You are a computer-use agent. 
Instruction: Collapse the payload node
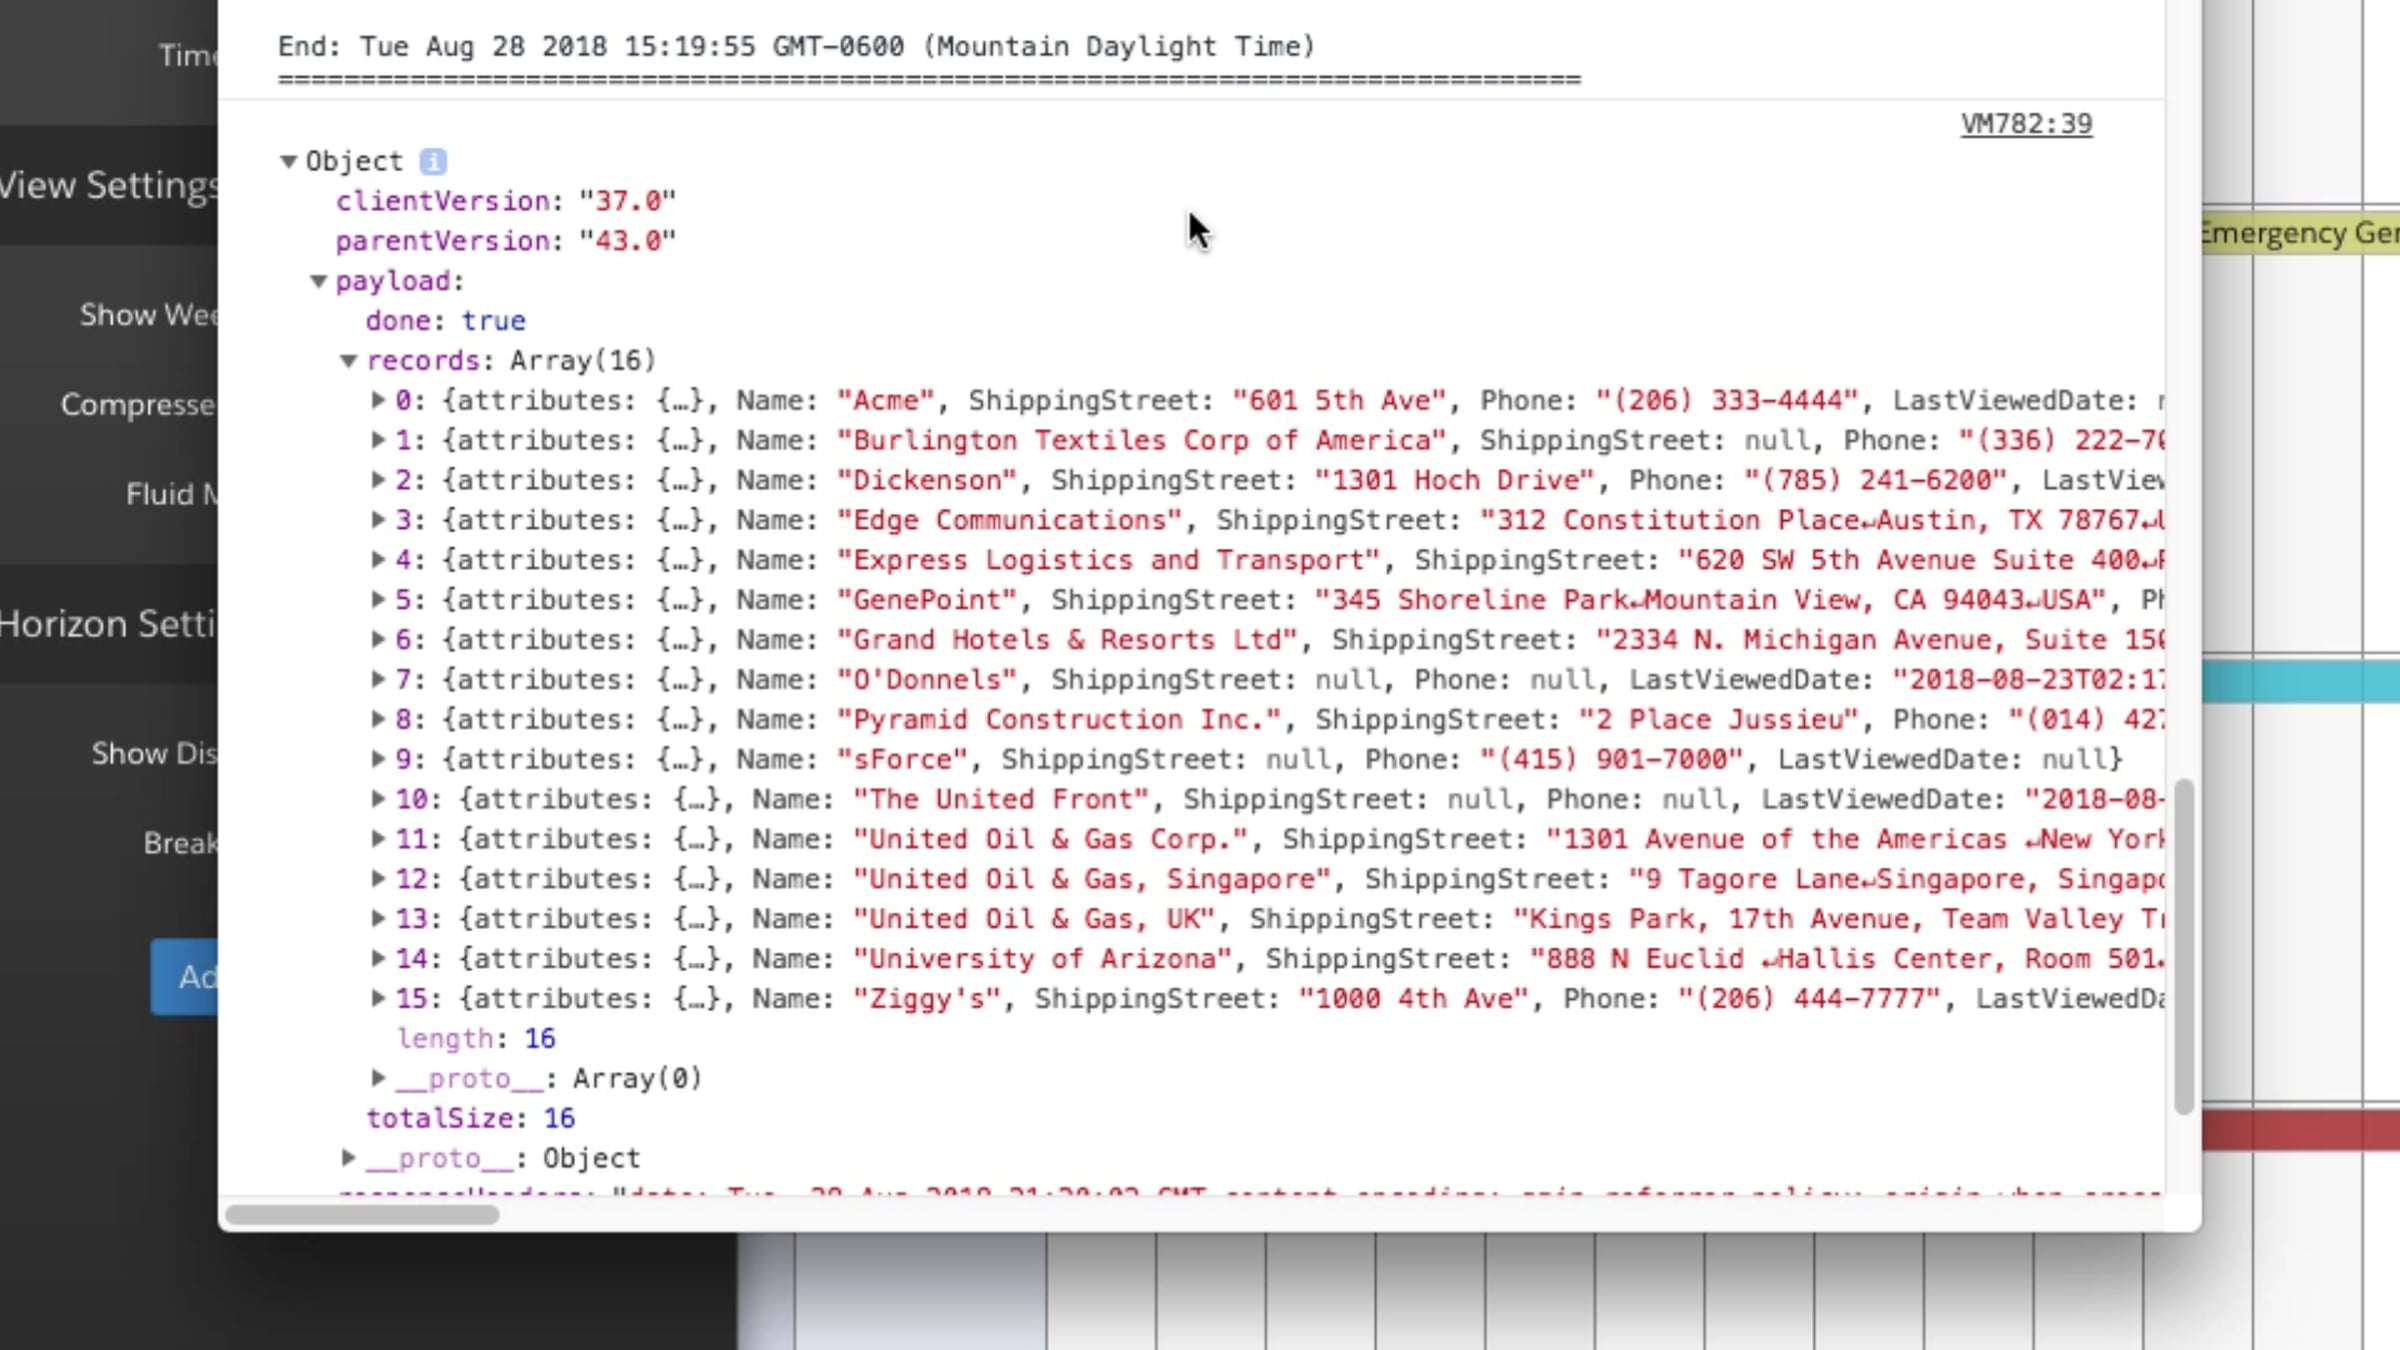pos(318,281)
